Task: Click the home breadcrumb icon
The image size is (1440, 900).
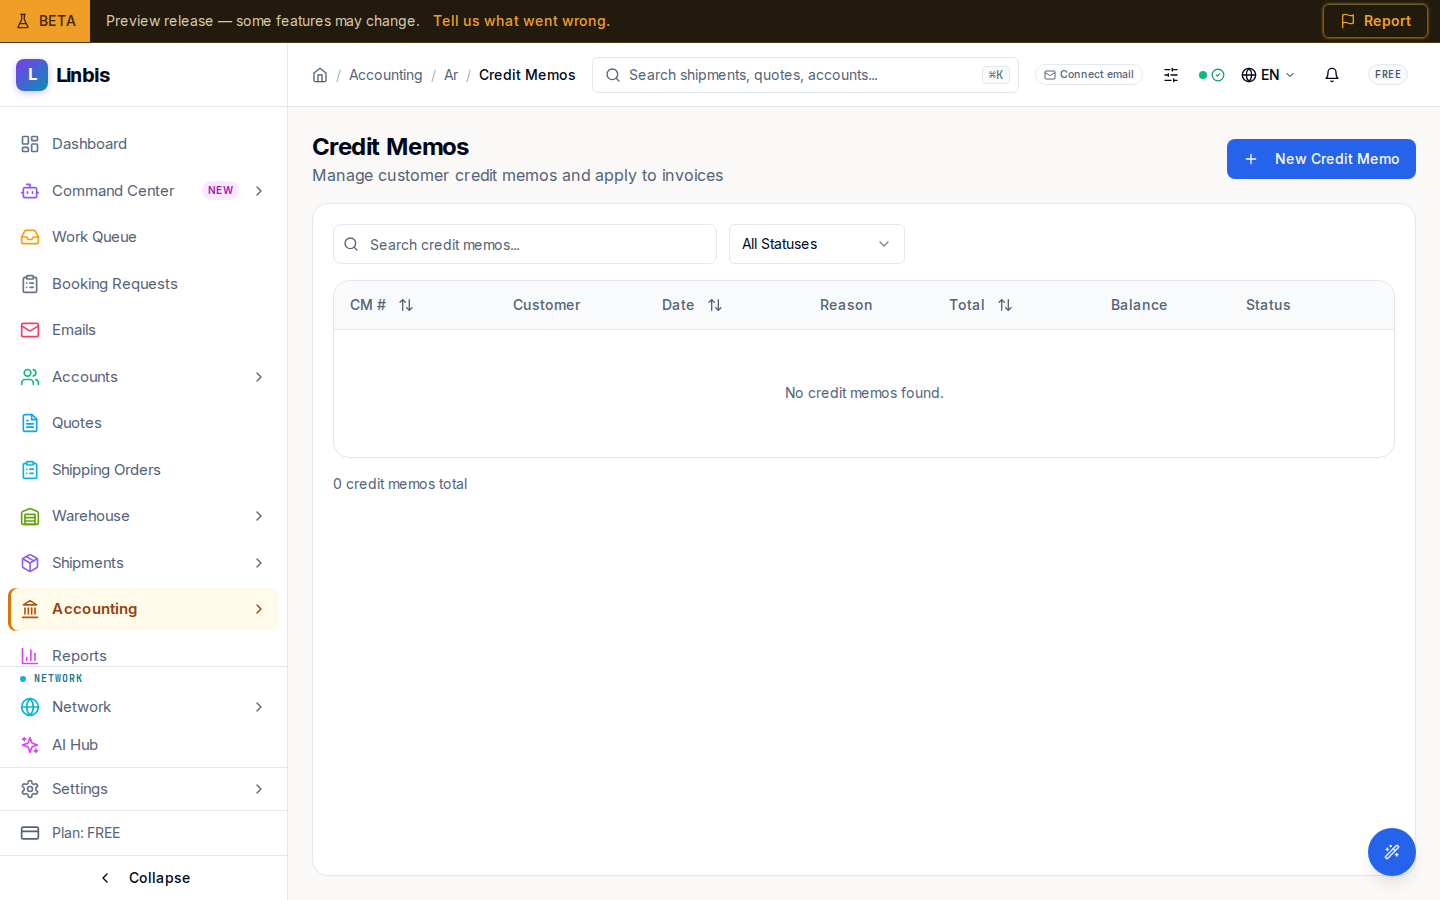Action: click(320, 75)
